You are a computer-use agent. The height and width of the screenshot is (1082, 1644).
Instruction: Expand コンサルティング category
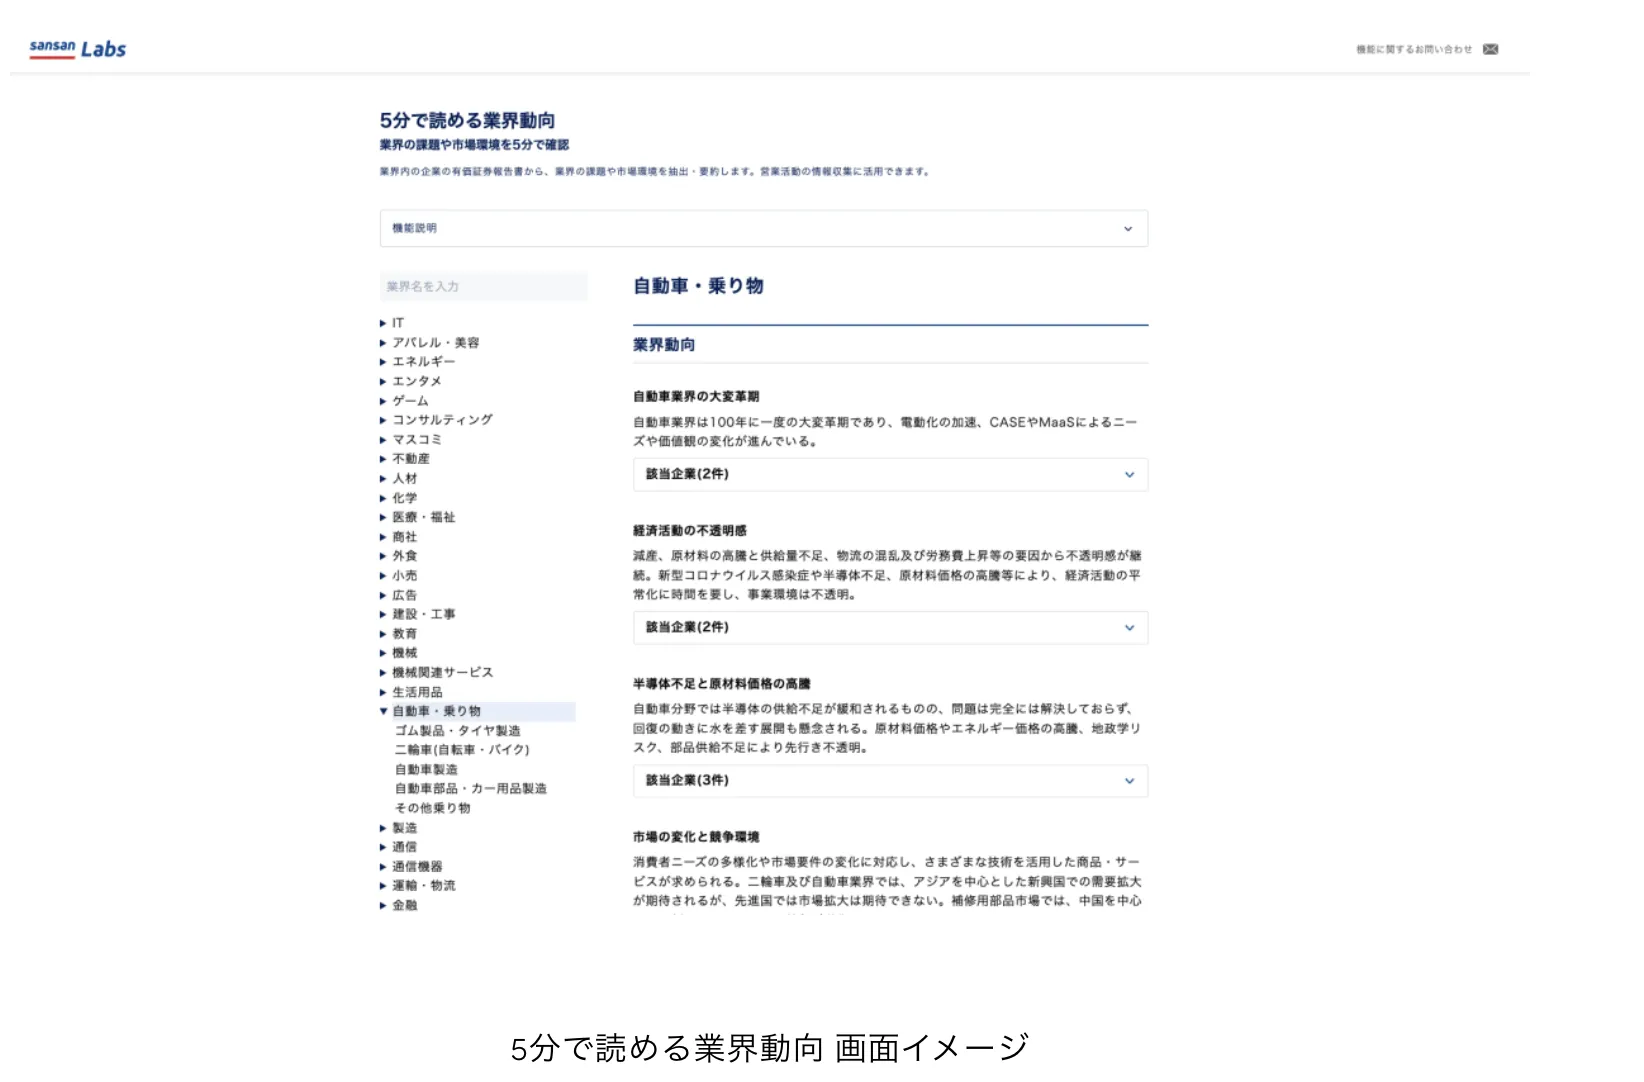pyautogui.click(x=436, y=420)
